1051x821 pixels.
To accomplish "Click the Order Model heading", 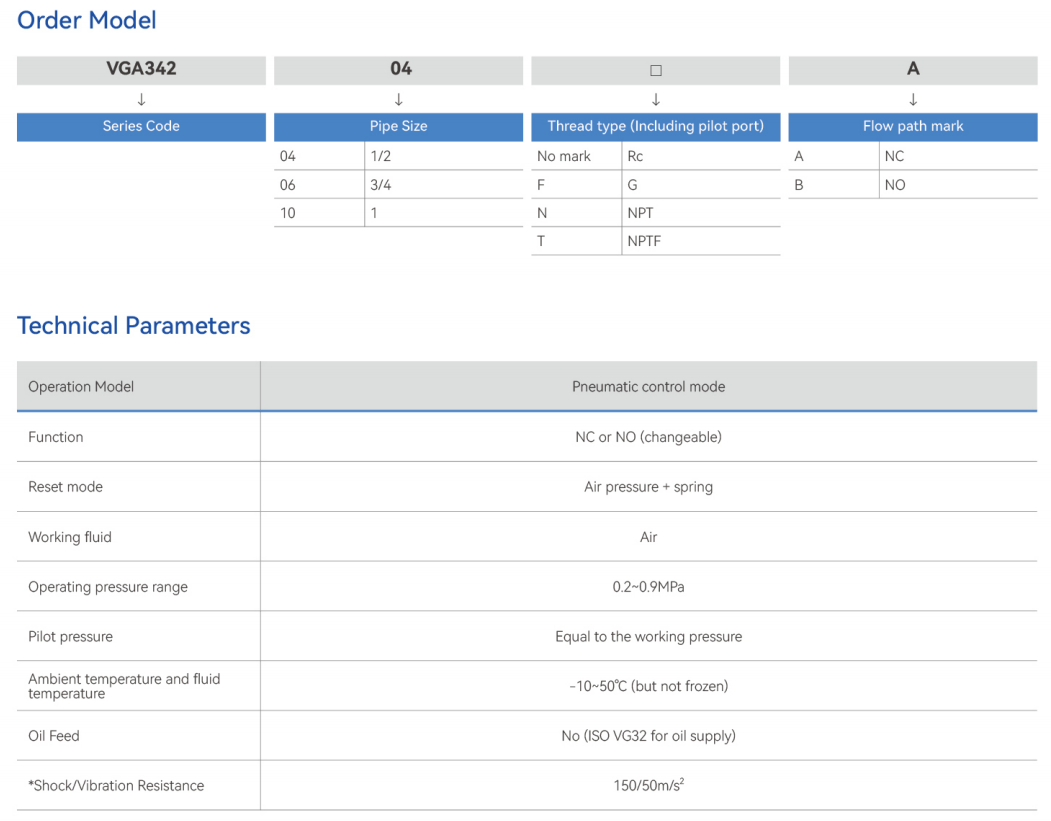I will tap(86, 20).
